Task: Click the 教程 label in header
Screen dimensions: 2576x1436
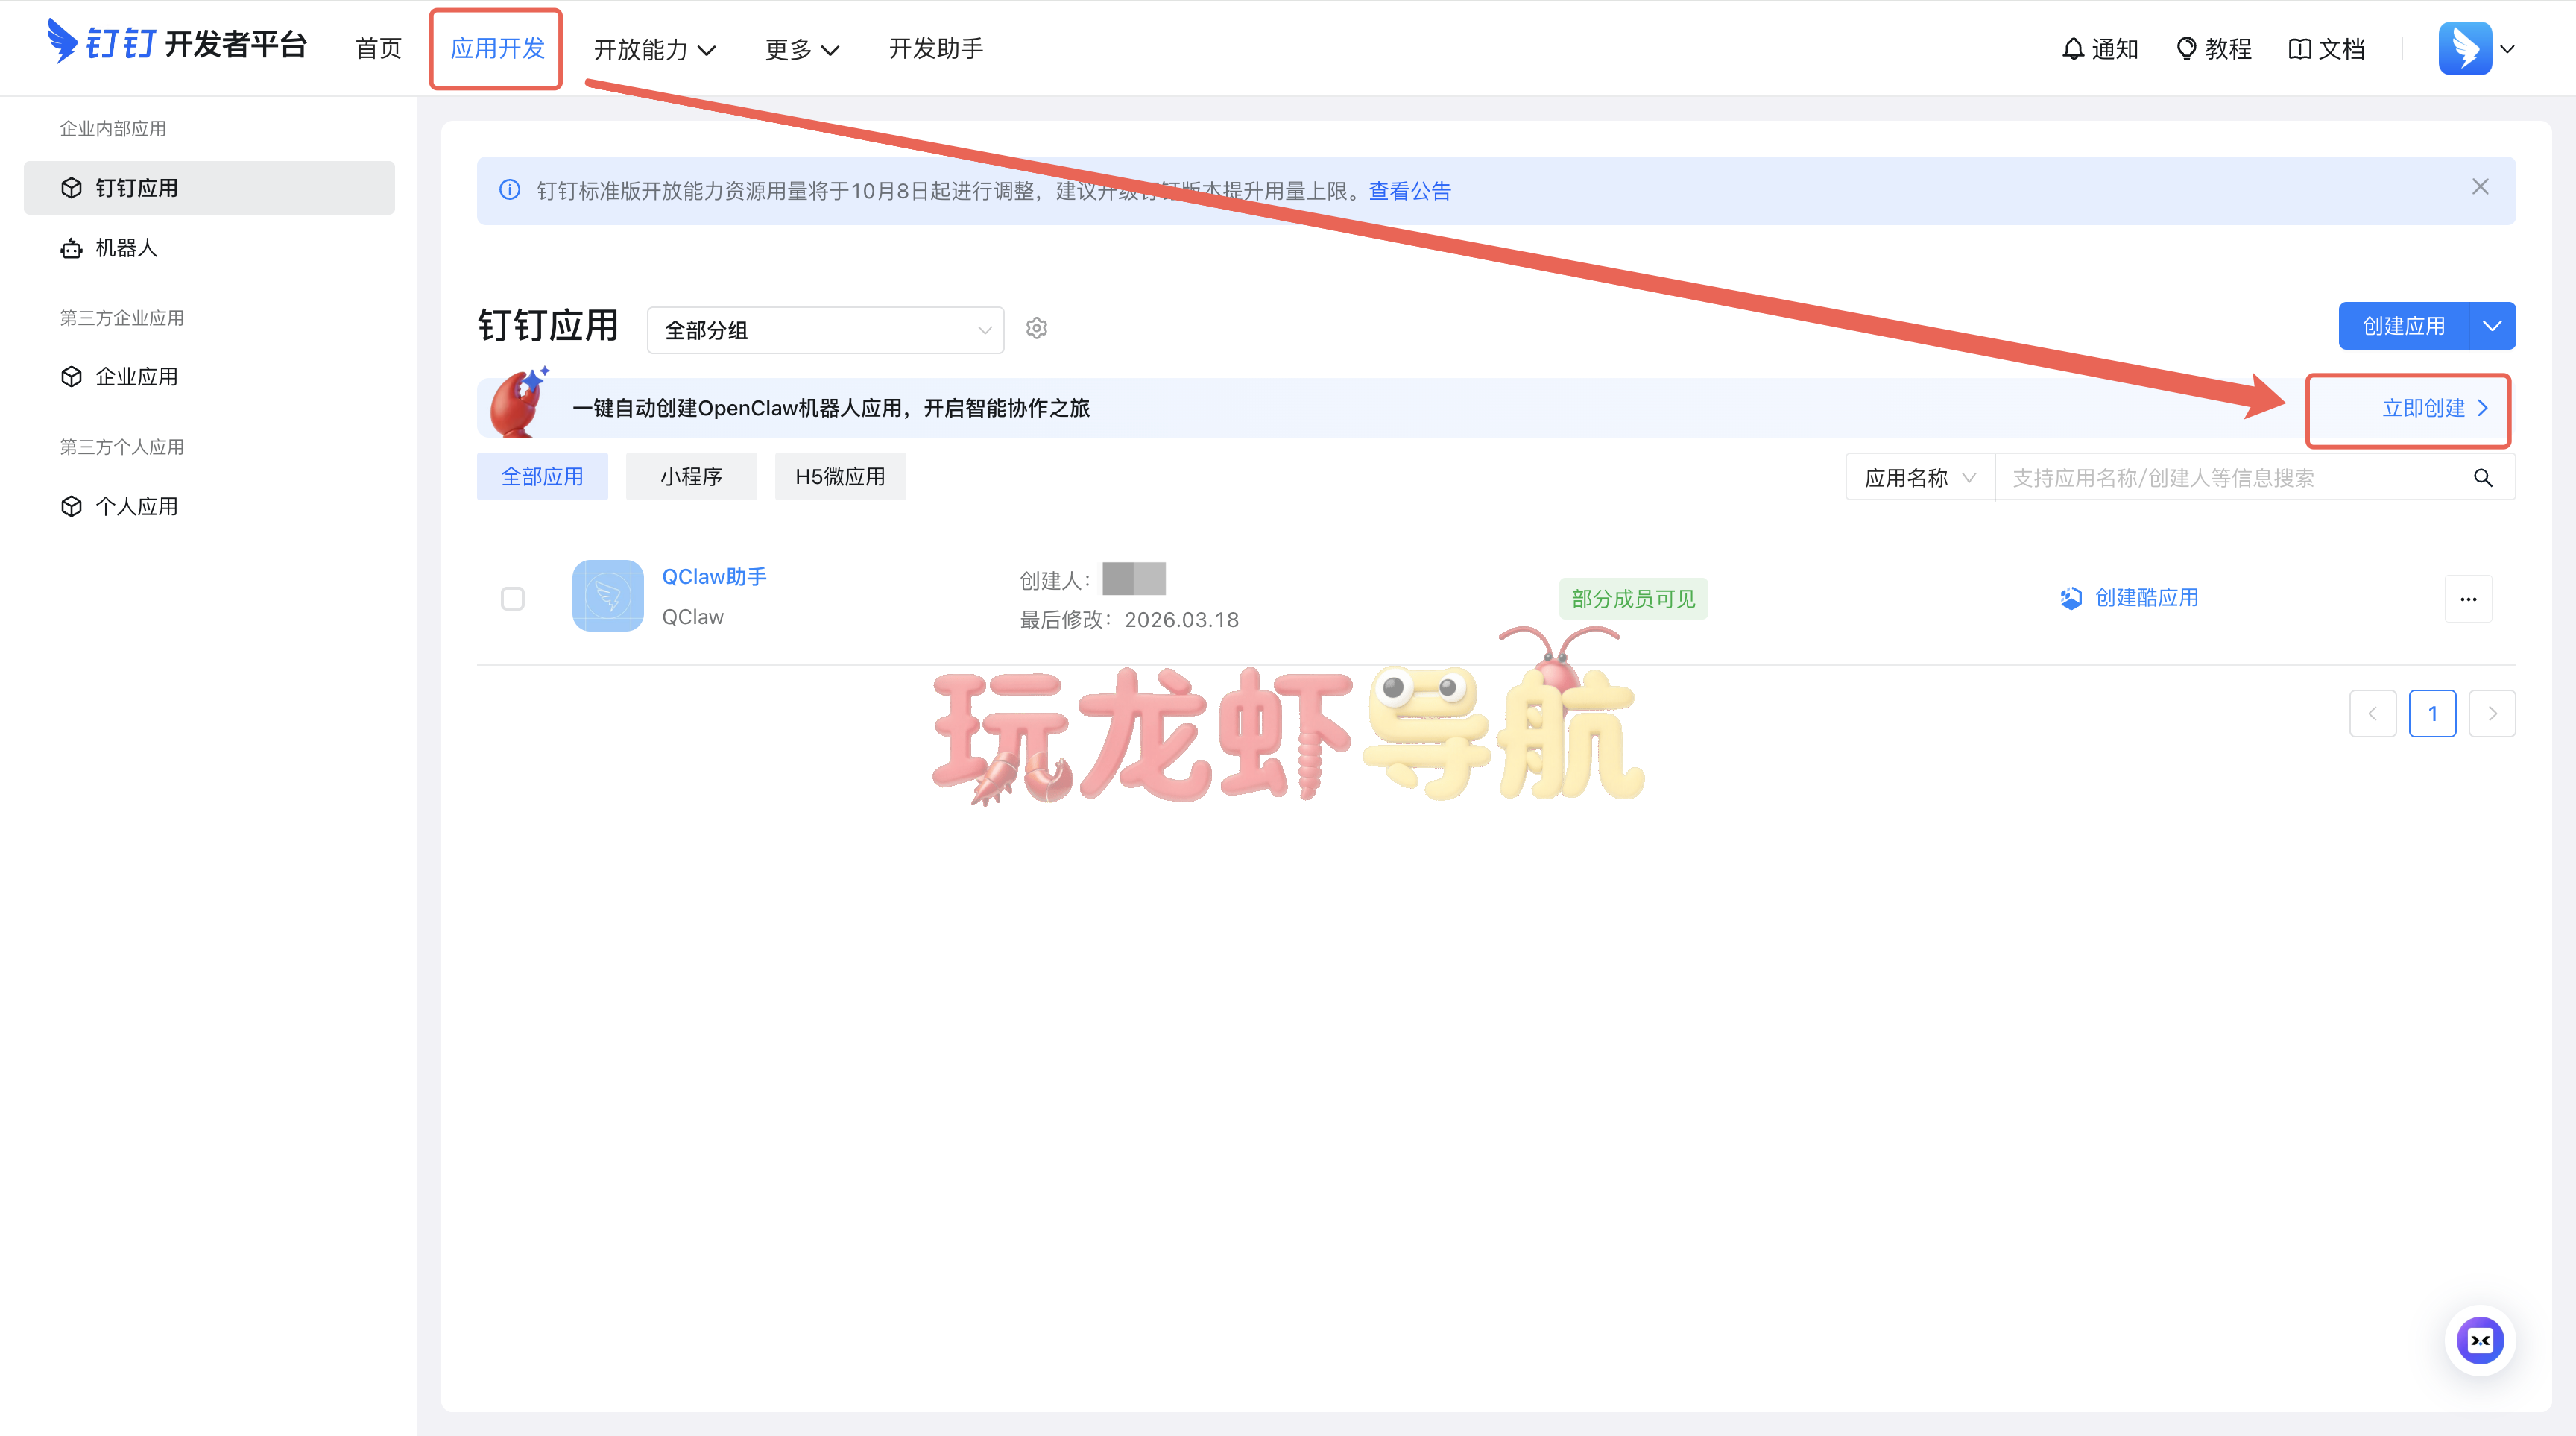Action: click(2228, 48)
